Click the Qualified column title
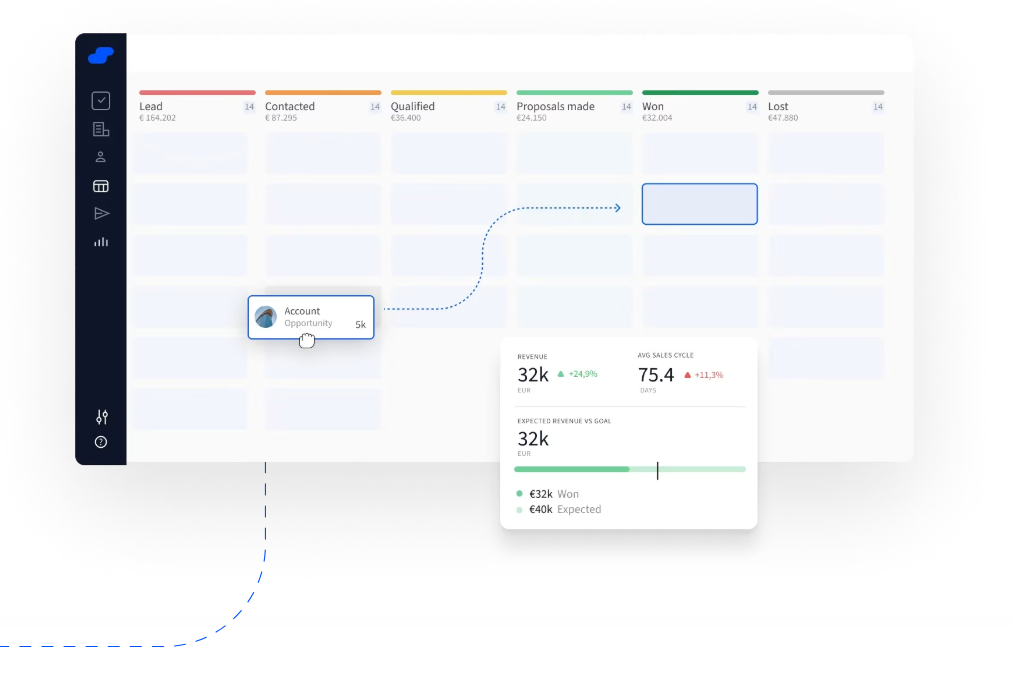Image resolution: width=1013 pixels, height=695 pixels. (x=413, y=106)
